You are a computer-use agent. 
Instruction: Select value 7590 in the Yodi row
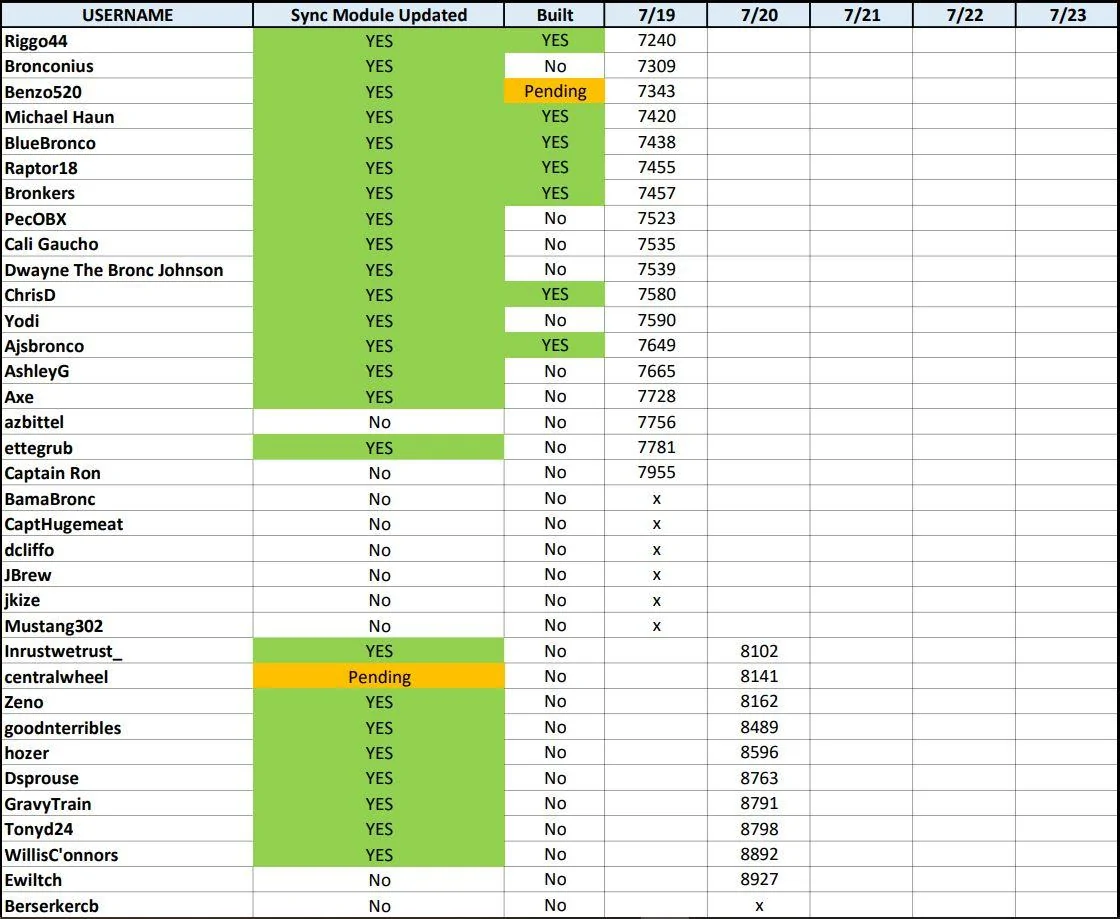(656, 320)
